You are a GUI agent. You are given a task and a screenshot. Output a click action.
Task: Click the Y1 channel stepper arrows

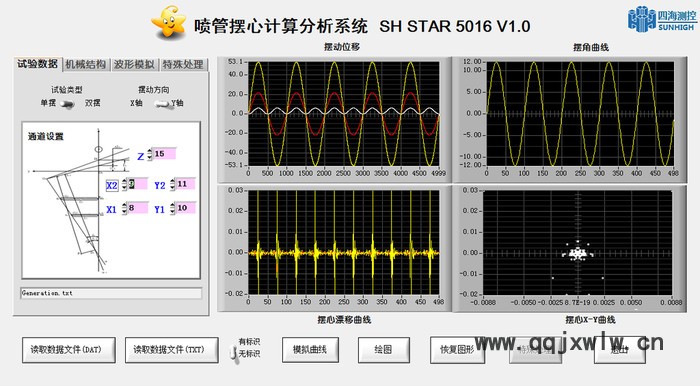click(x=173, y=208)
